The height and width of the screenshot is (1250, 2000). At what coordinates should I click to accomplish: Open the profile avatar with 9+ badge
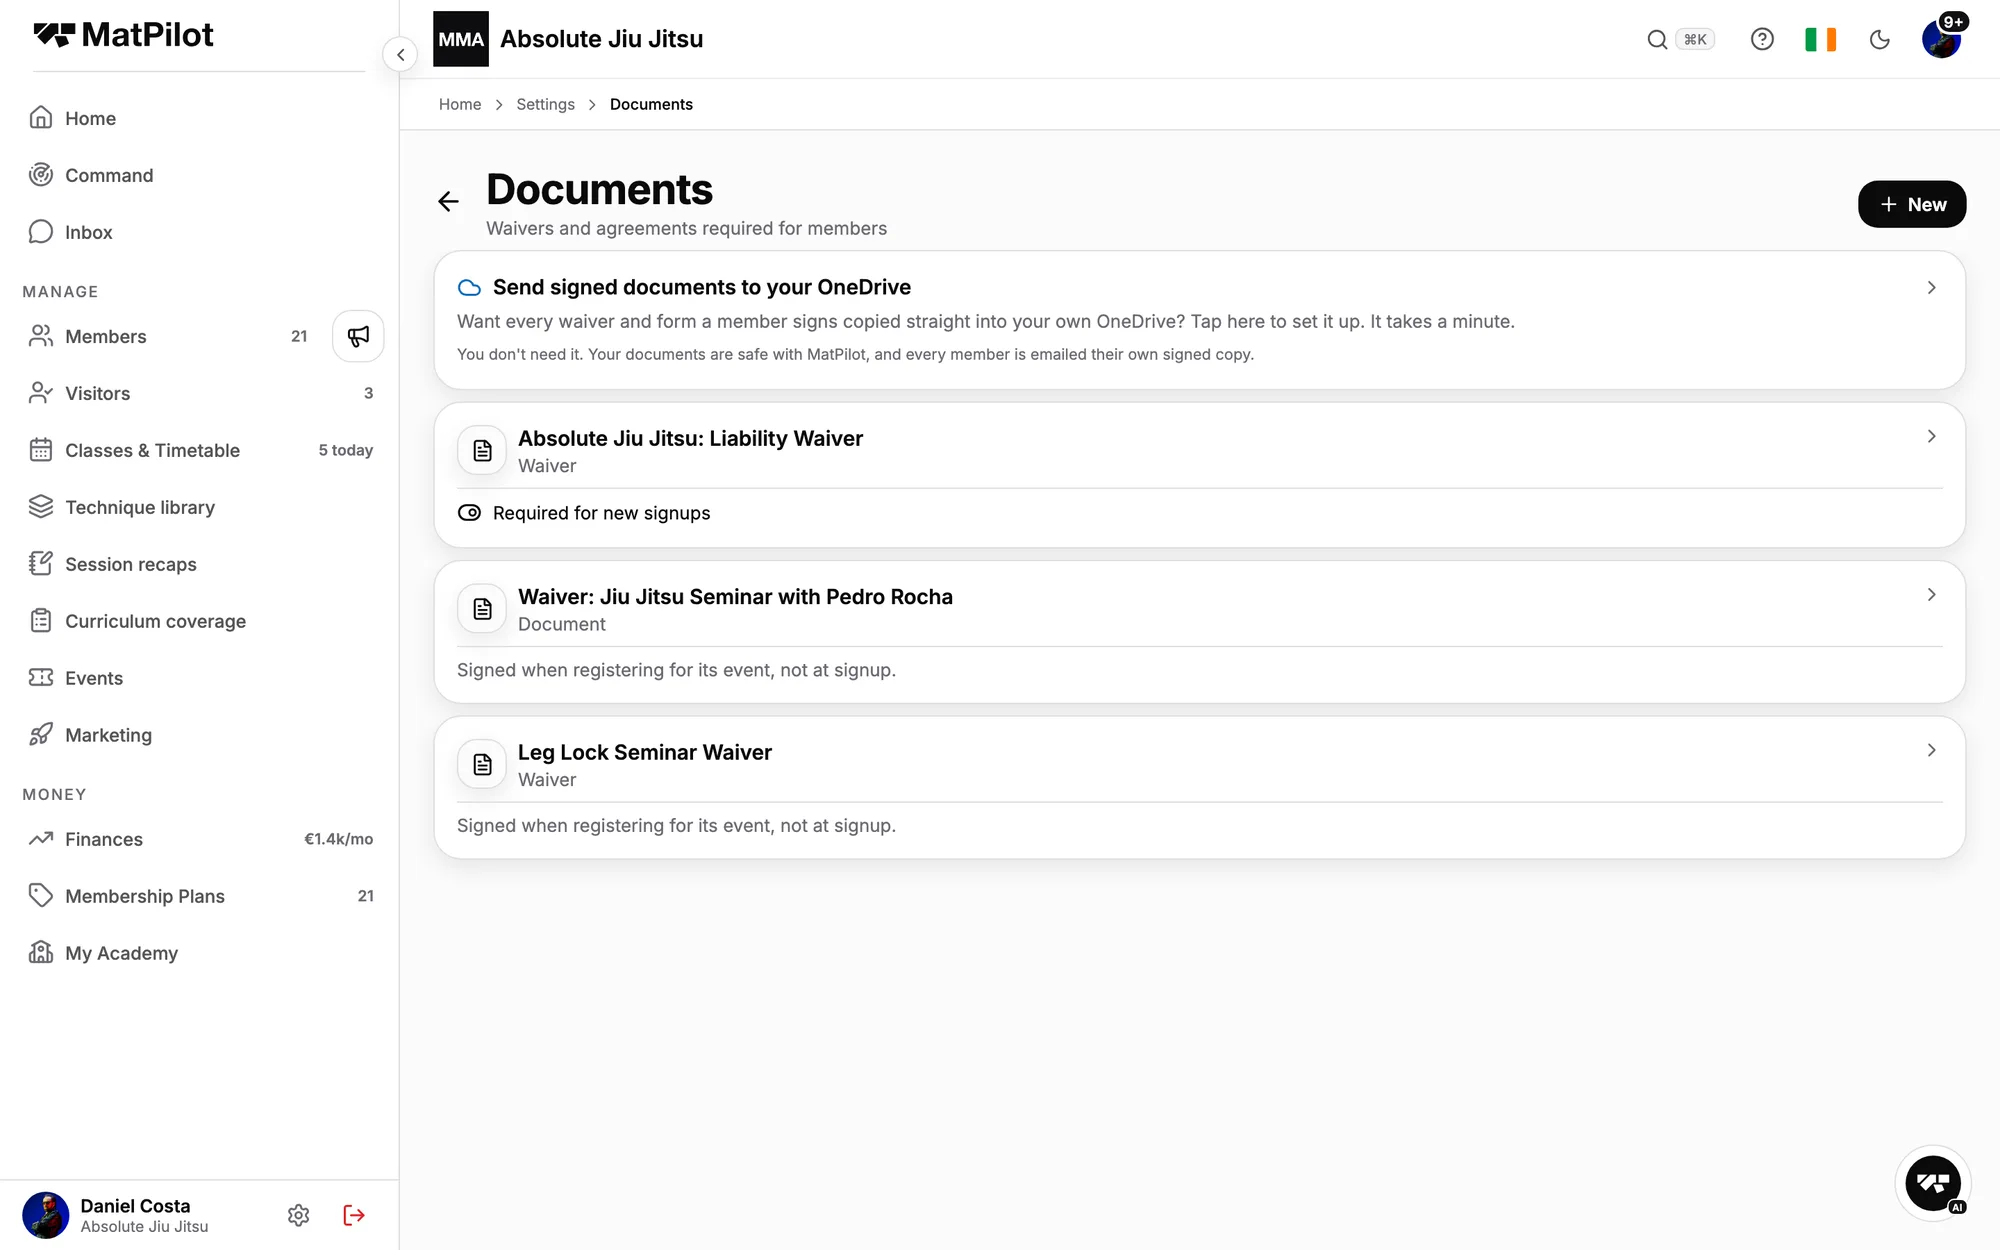pyautogui.click(x=1942, y=38)
